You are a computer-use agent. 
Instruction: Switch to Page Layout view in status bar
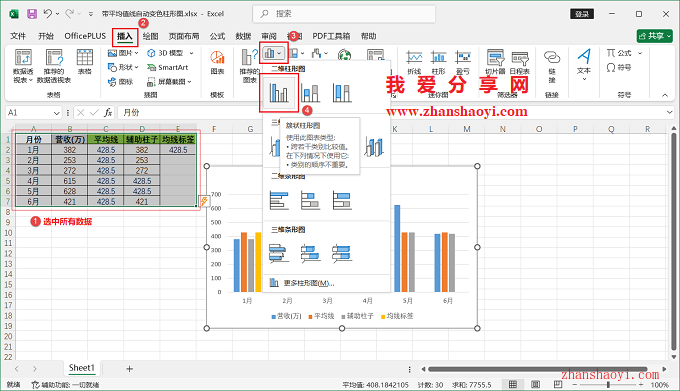click(536, 384)
